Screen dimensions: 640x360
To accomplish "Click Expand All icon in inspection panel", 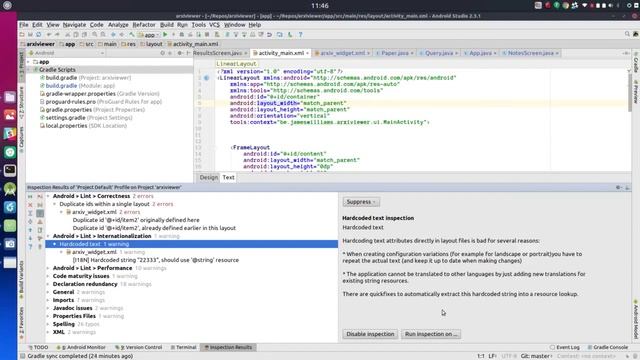I will tap(30, 213).
